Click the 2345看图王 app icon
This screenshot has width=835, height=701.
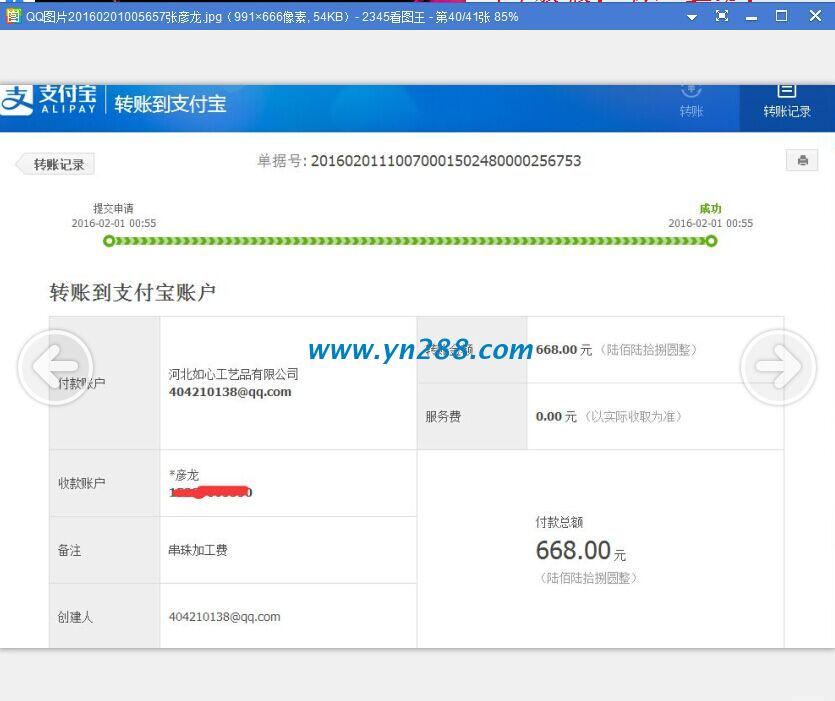[x=13, y=16]
